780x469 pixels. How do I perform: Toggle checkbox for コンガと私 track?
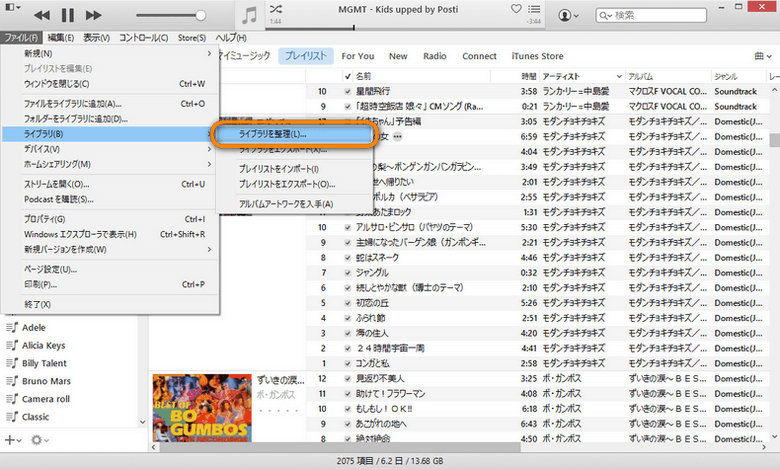tap(348, 363)
